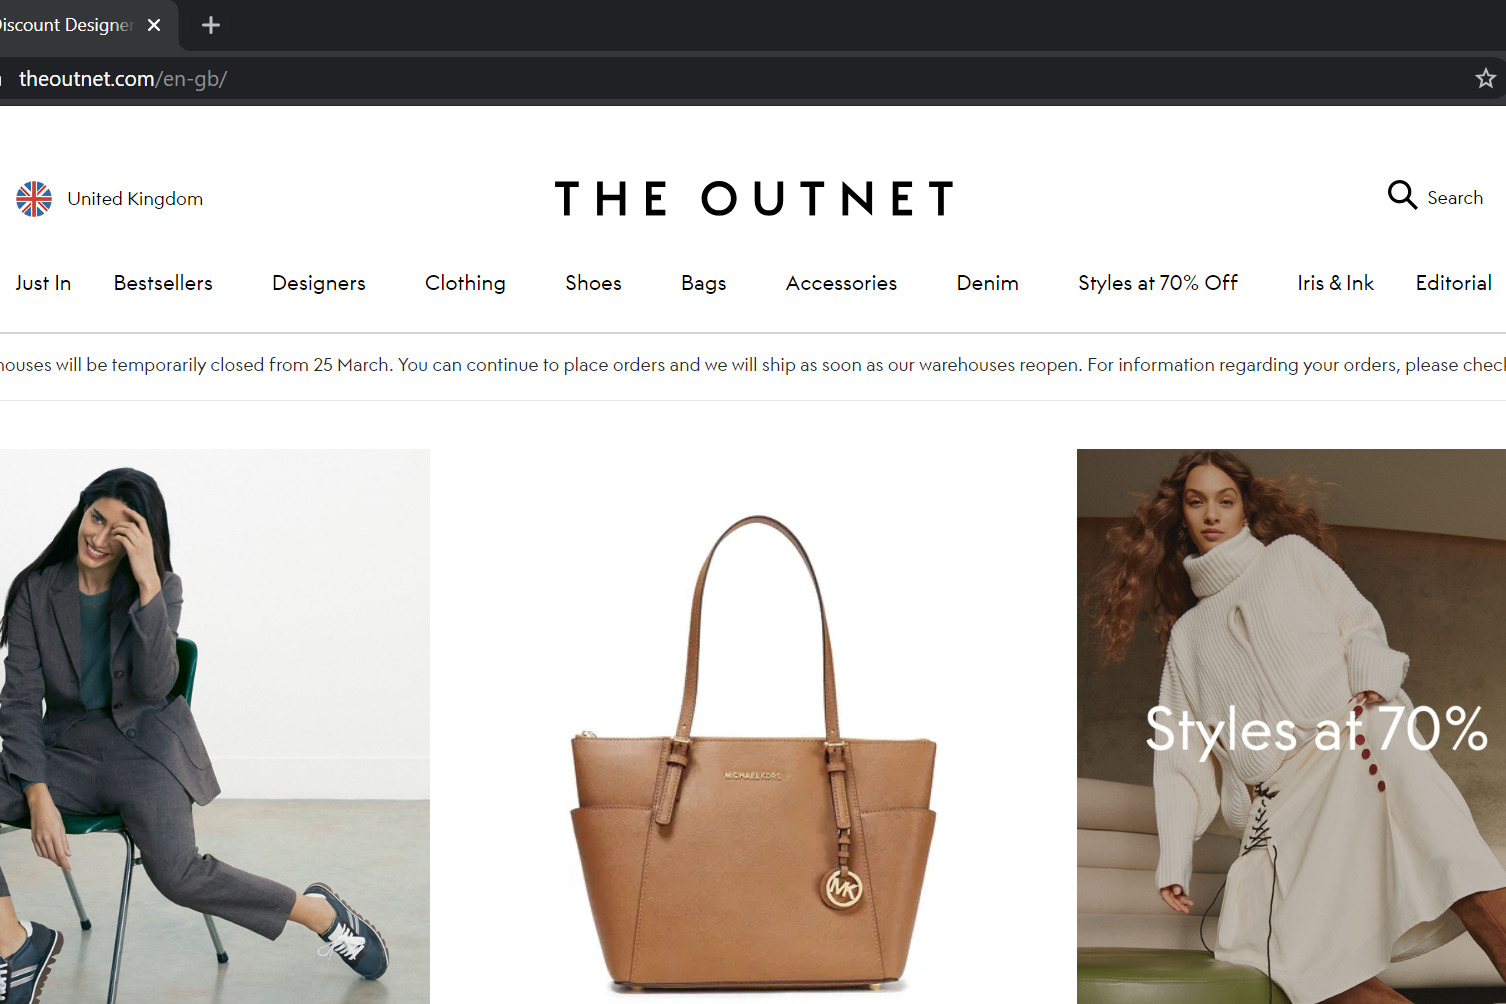1506x1004 pixels.
Task: Open Styles at 70% Off menu item
Action: (x=1158, y=283)
